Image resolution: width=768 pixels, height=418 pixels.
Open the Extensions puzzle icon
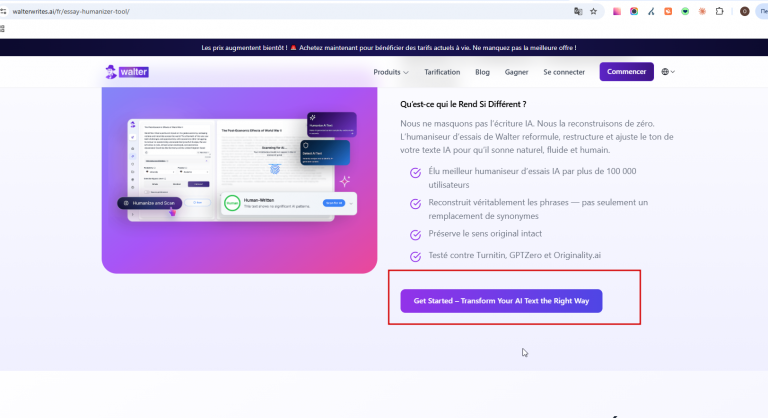pyautogui.click(x=719, y=11)
